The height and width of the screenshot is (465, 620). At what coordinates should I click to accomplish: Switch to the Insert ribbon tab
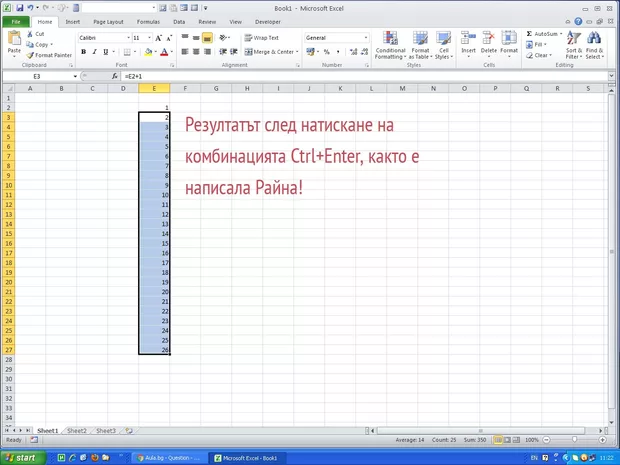73,22
